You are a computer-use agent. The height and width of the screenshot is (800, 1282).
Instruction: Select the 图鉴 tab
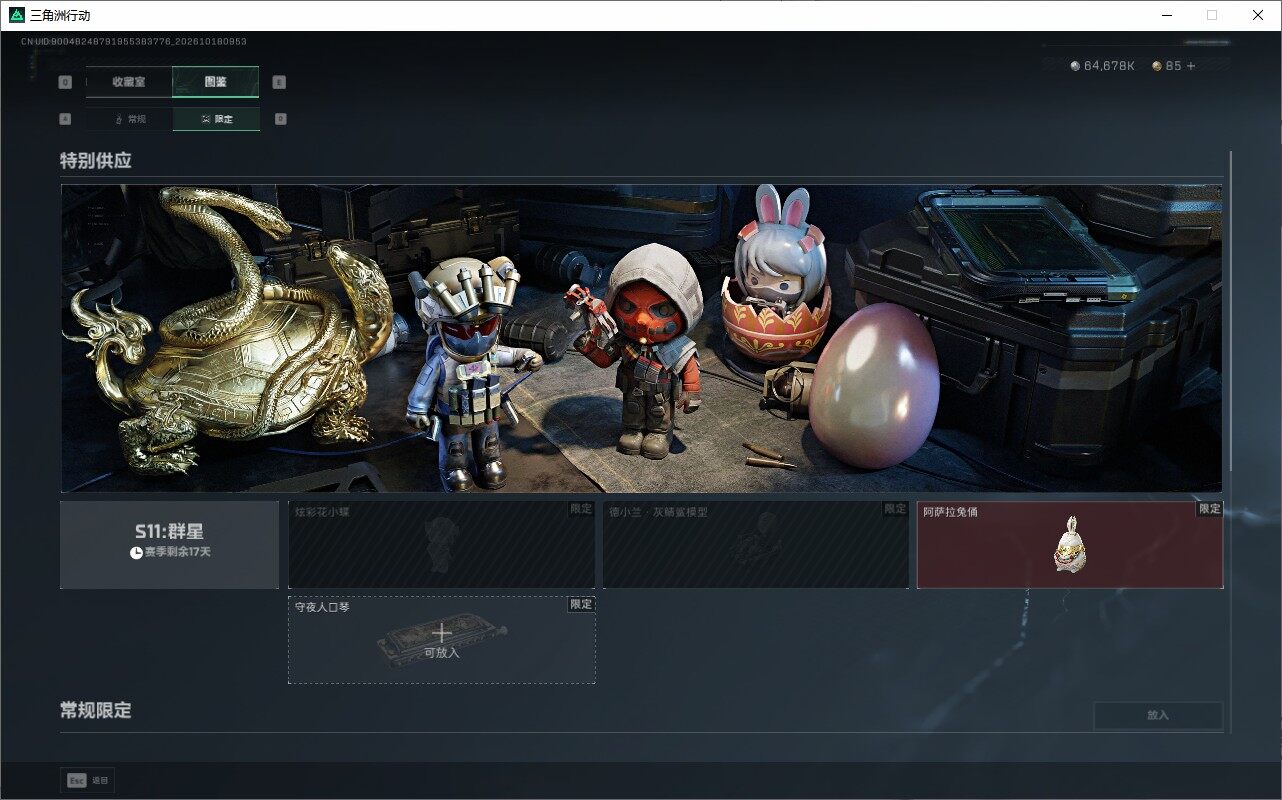216,82
